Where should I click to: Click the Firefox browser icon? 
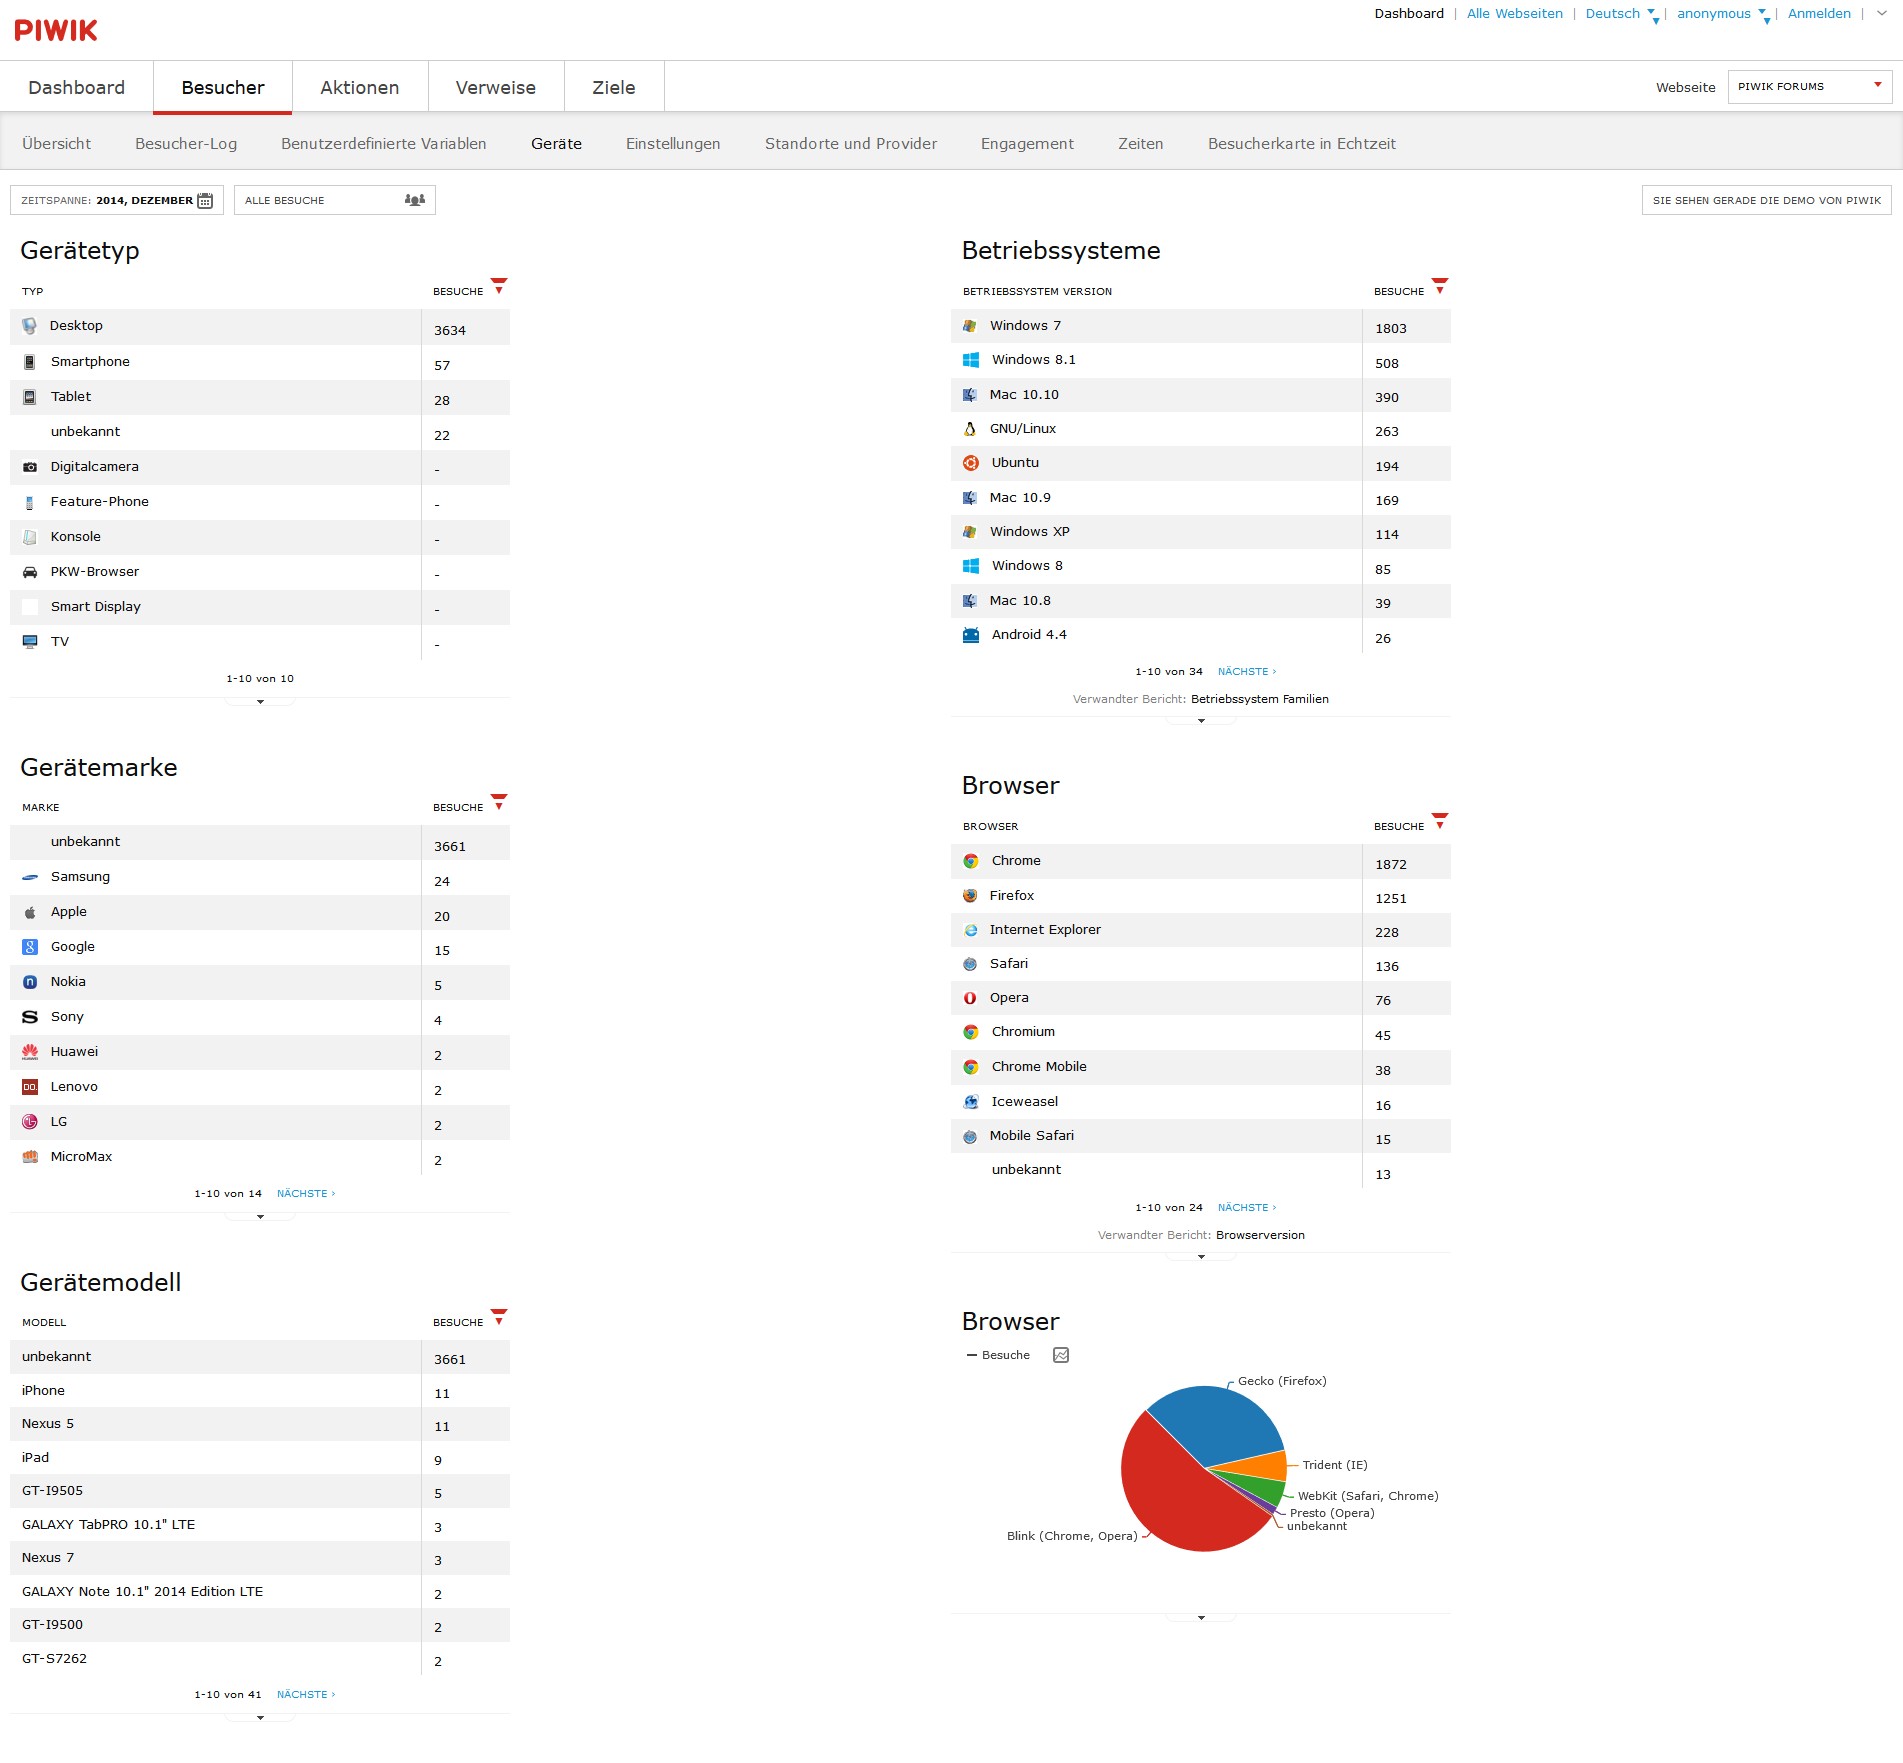point(970,896)
